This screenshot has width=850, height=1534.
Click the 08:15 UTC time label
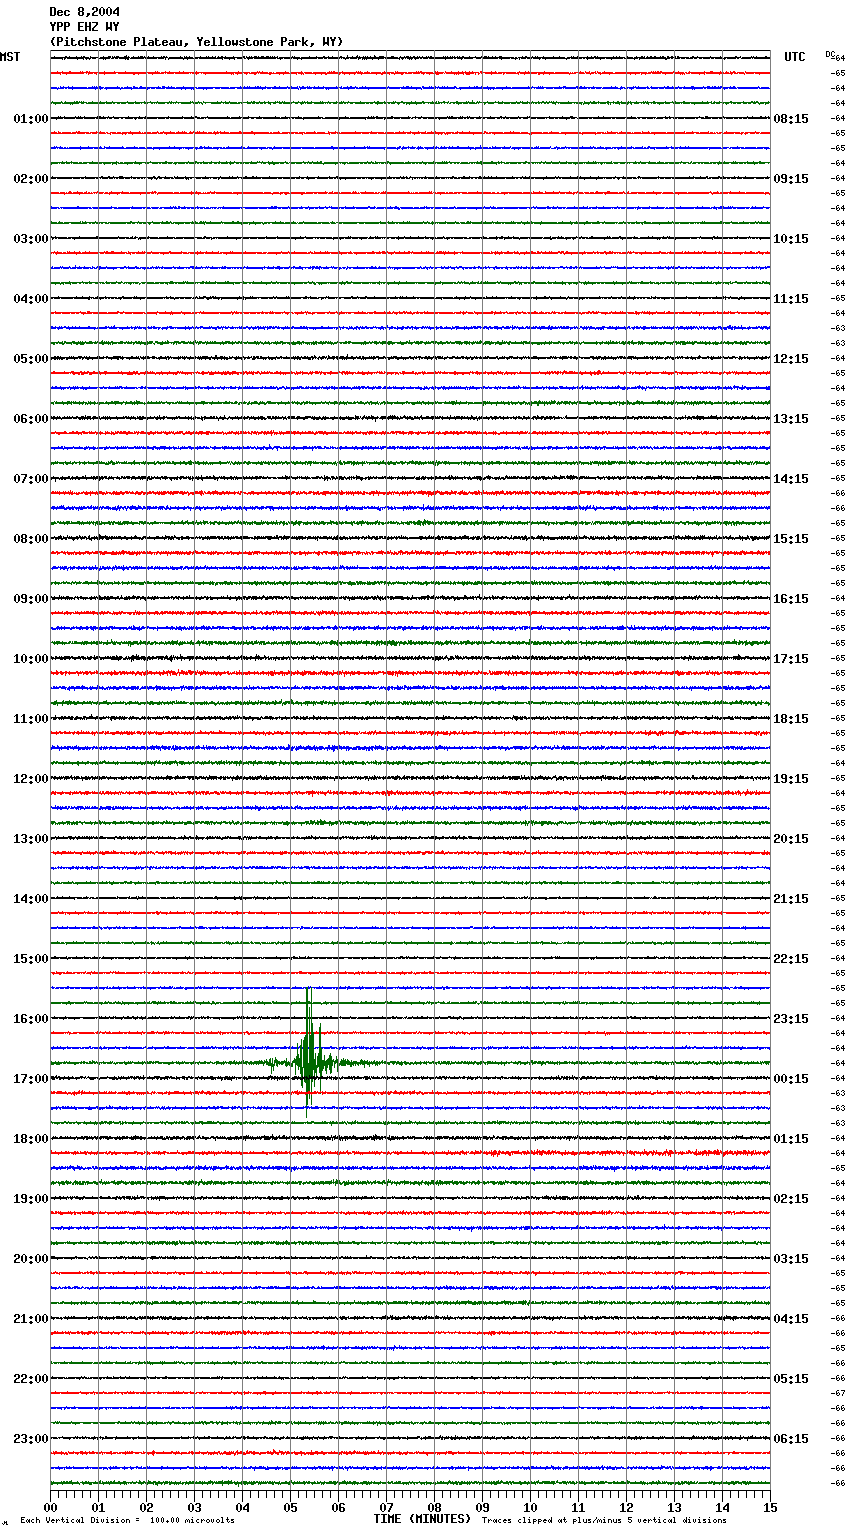tap(791, 119)
